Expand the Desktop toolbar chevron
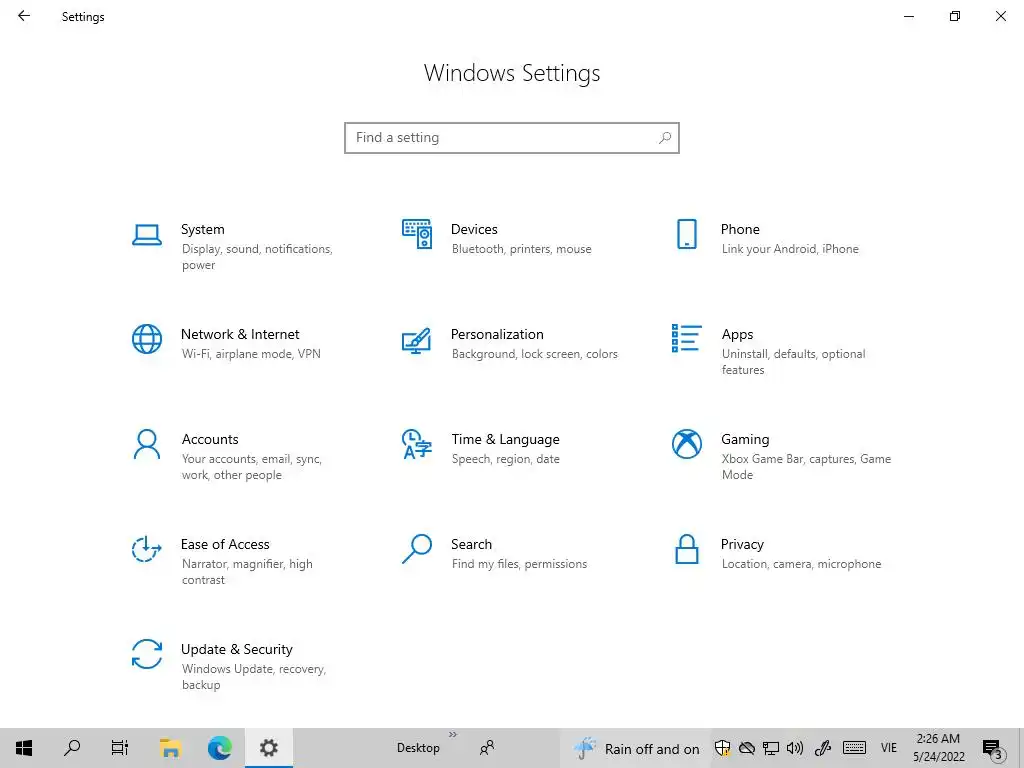 point(453,735)
